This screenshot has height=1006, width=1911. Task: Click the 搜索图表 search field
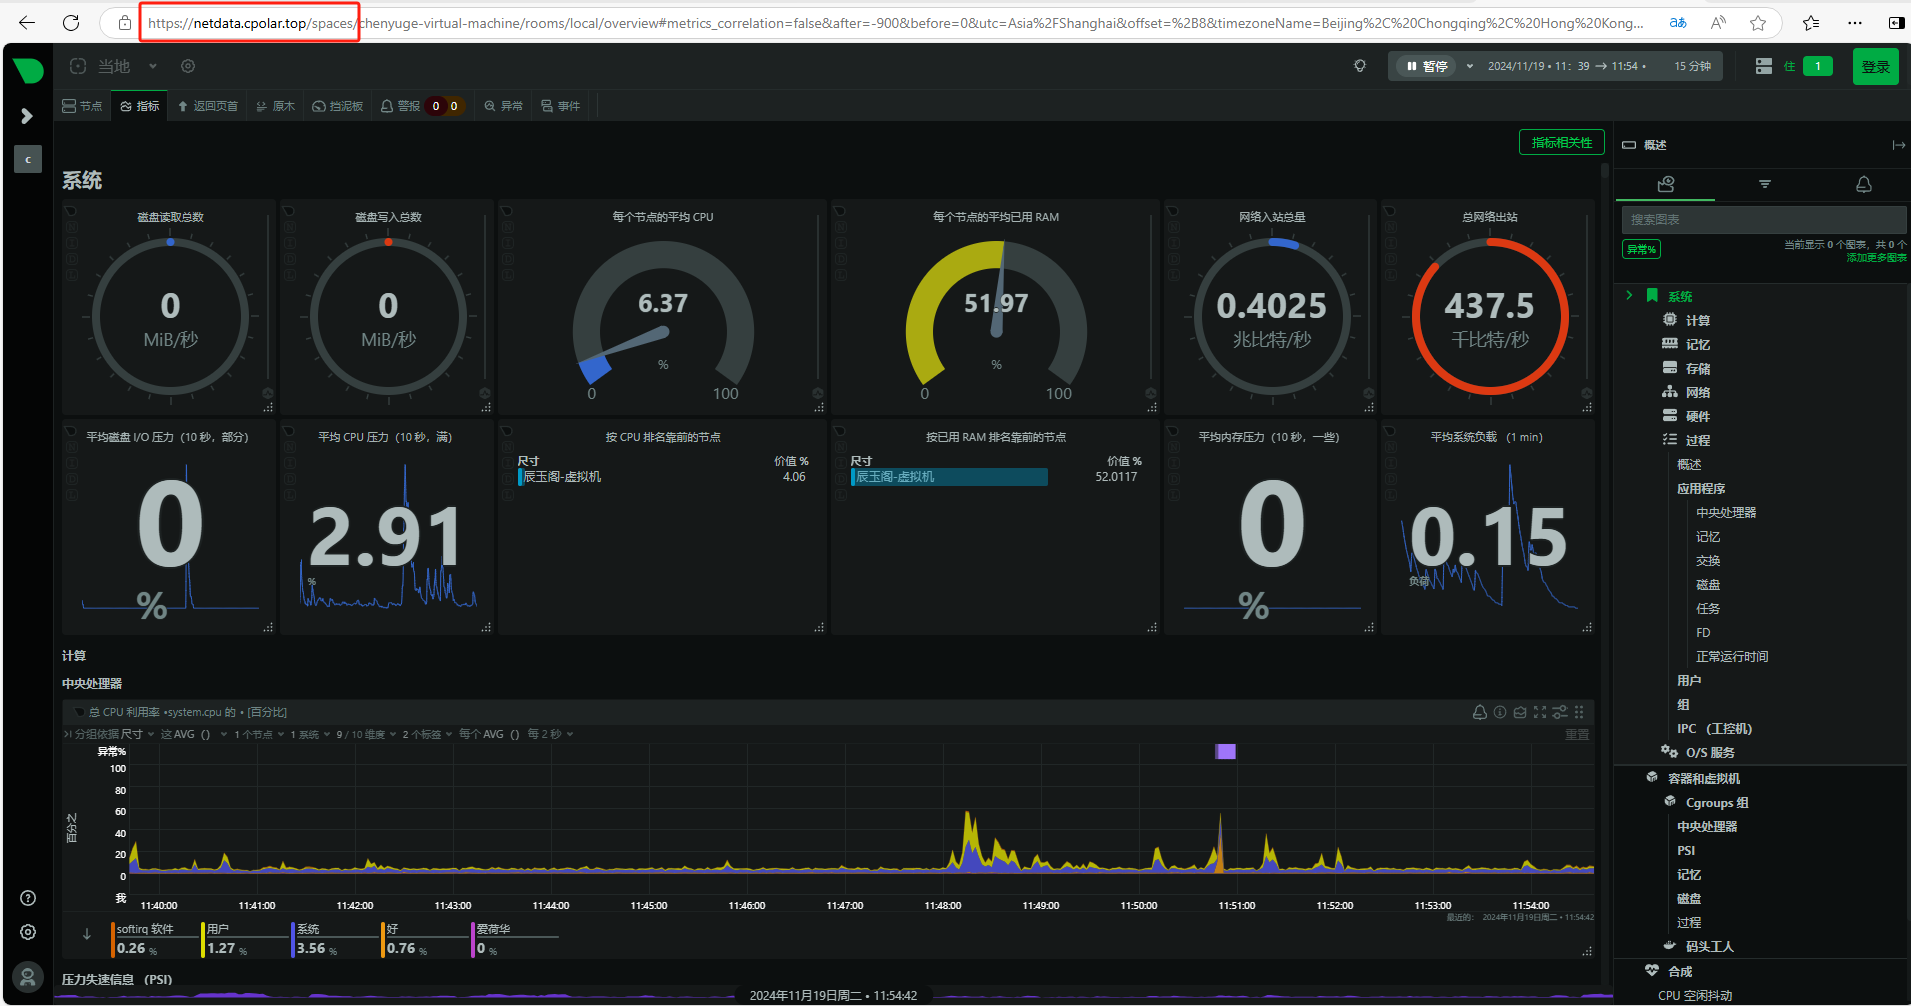[x=1762, y=219]
